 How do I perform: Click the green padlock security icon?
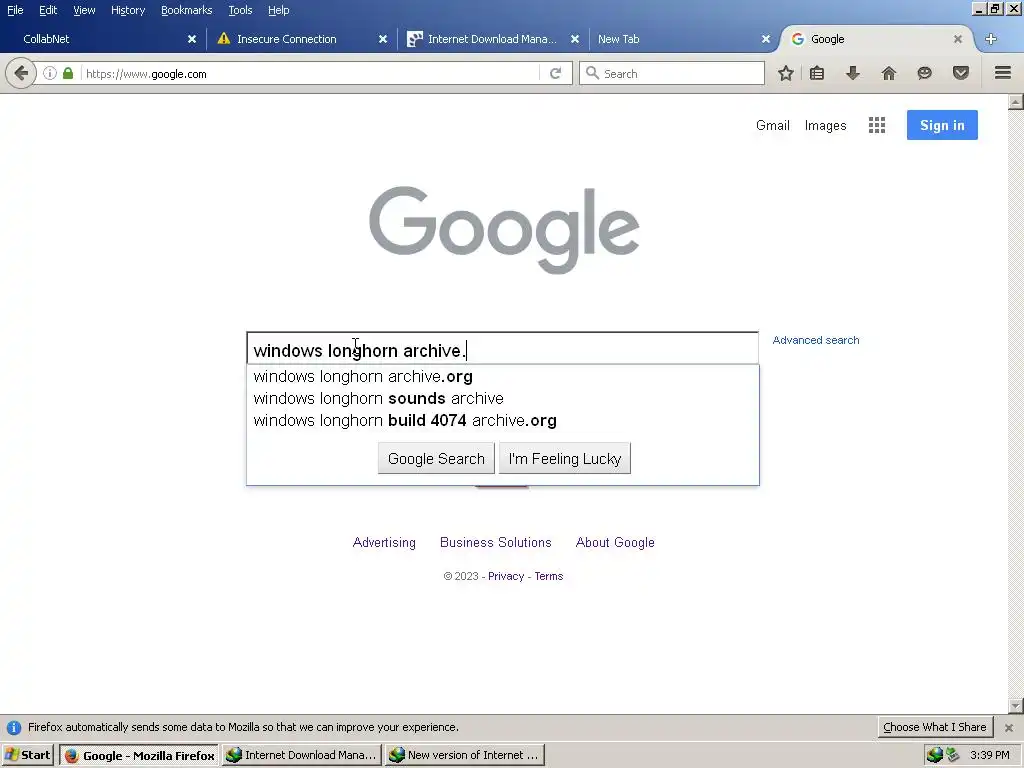pyautogui.click(x=68, y=73)
